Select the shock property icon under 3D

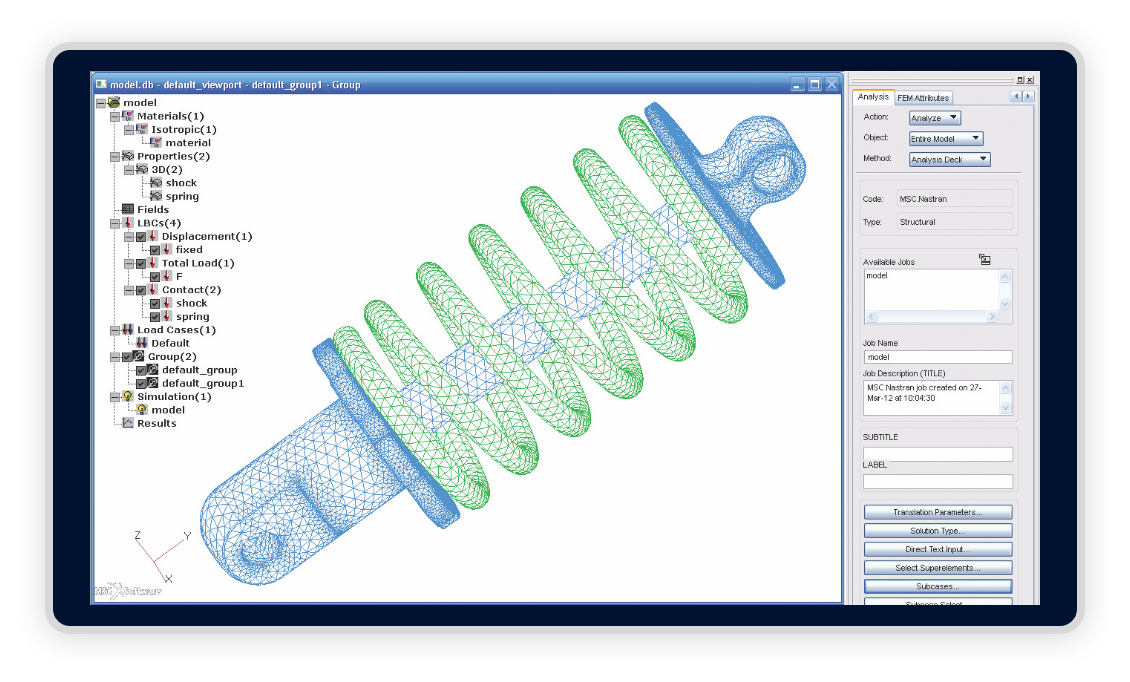[x=156, y=183]
